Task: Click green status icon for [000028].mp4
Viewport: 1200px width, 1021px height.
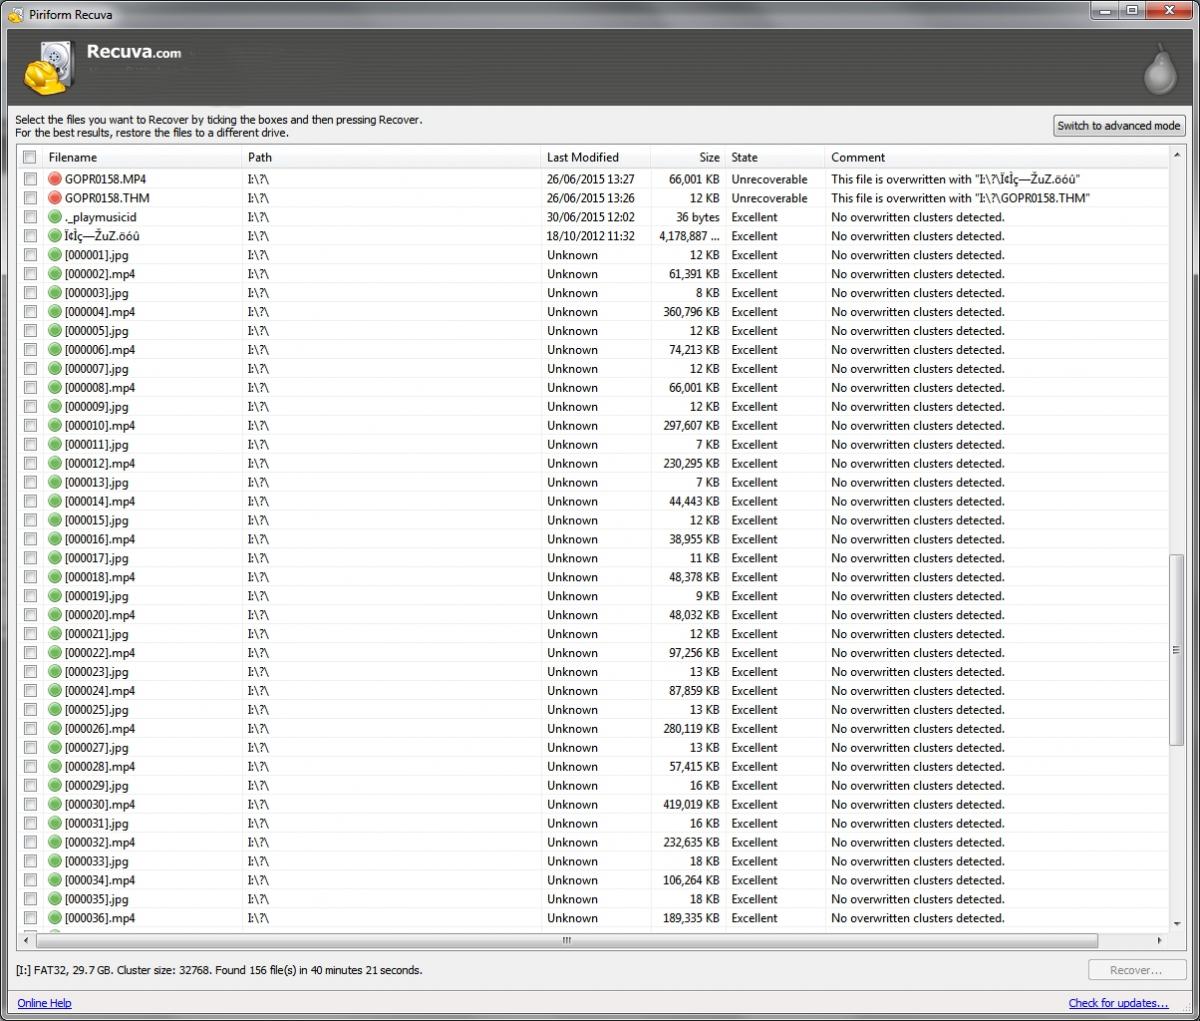Action: (x=55, y=767)
